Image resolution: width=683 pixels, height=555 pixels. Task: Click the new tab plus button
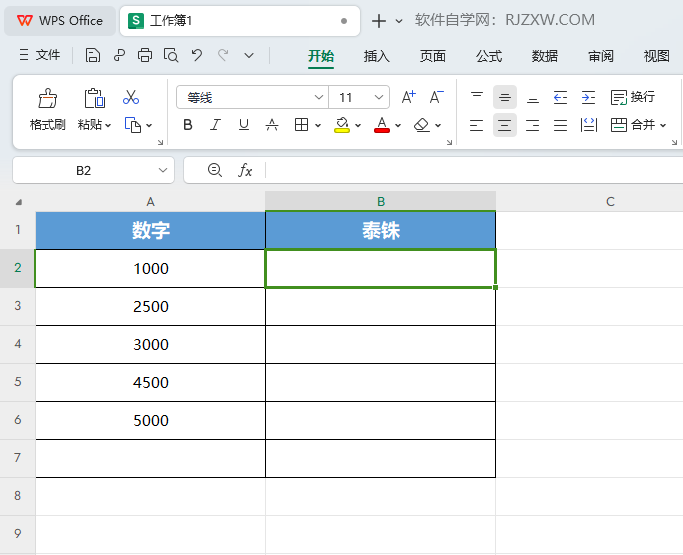(x=379, y=20)
